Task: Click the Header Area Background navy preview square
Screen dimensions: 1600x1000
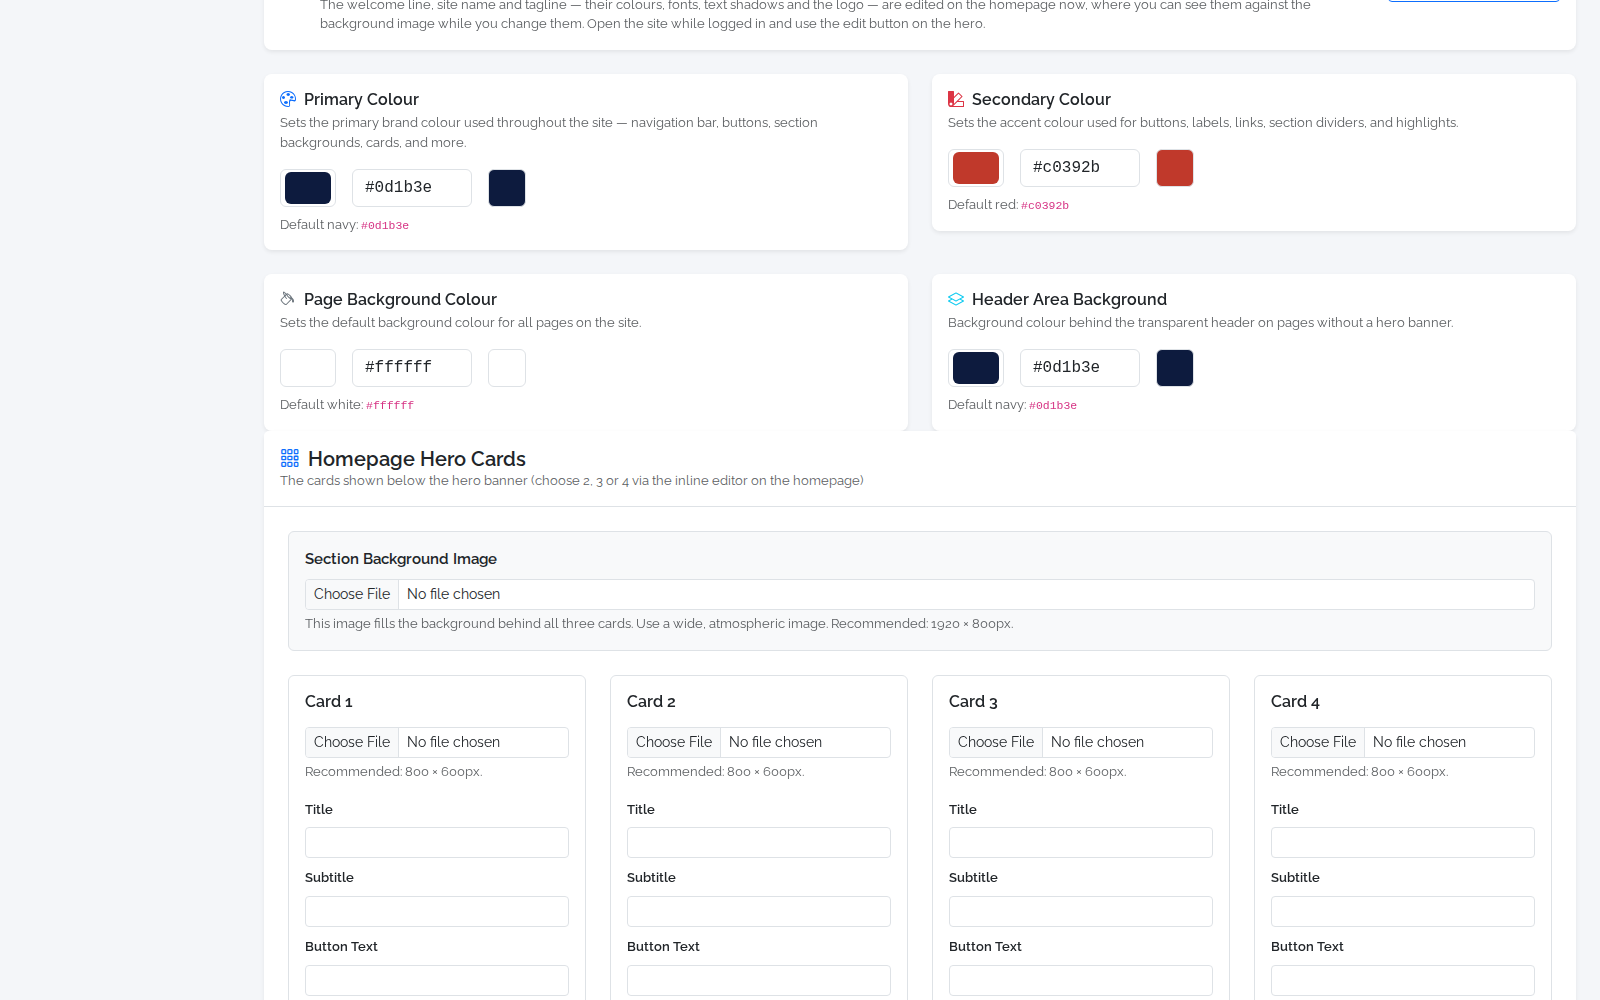Action: 1175,368
